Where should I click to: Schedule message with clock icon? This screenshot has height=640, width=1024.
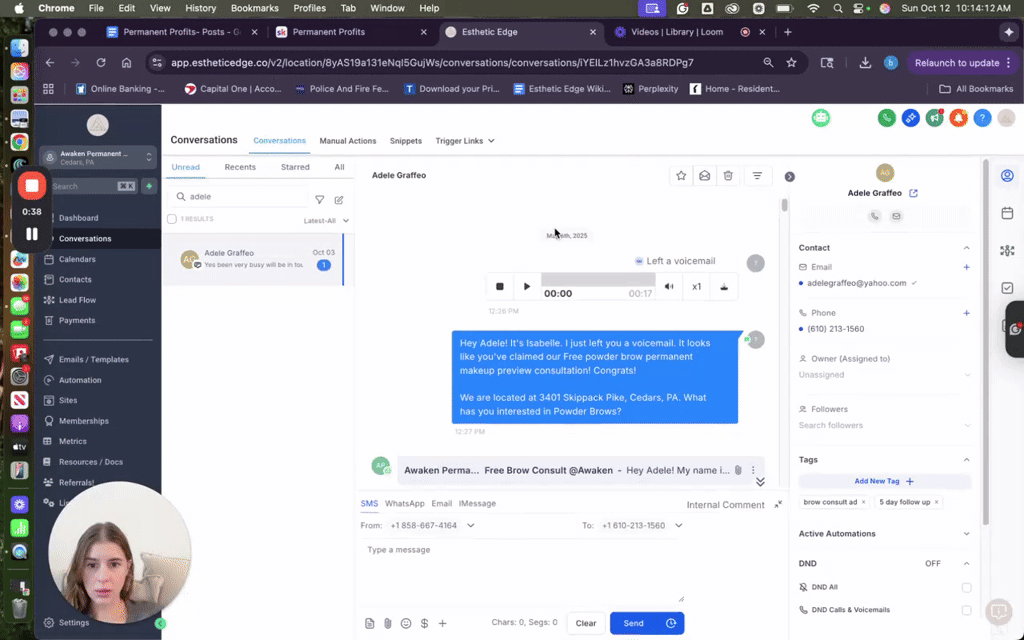(x=671, y=623)
